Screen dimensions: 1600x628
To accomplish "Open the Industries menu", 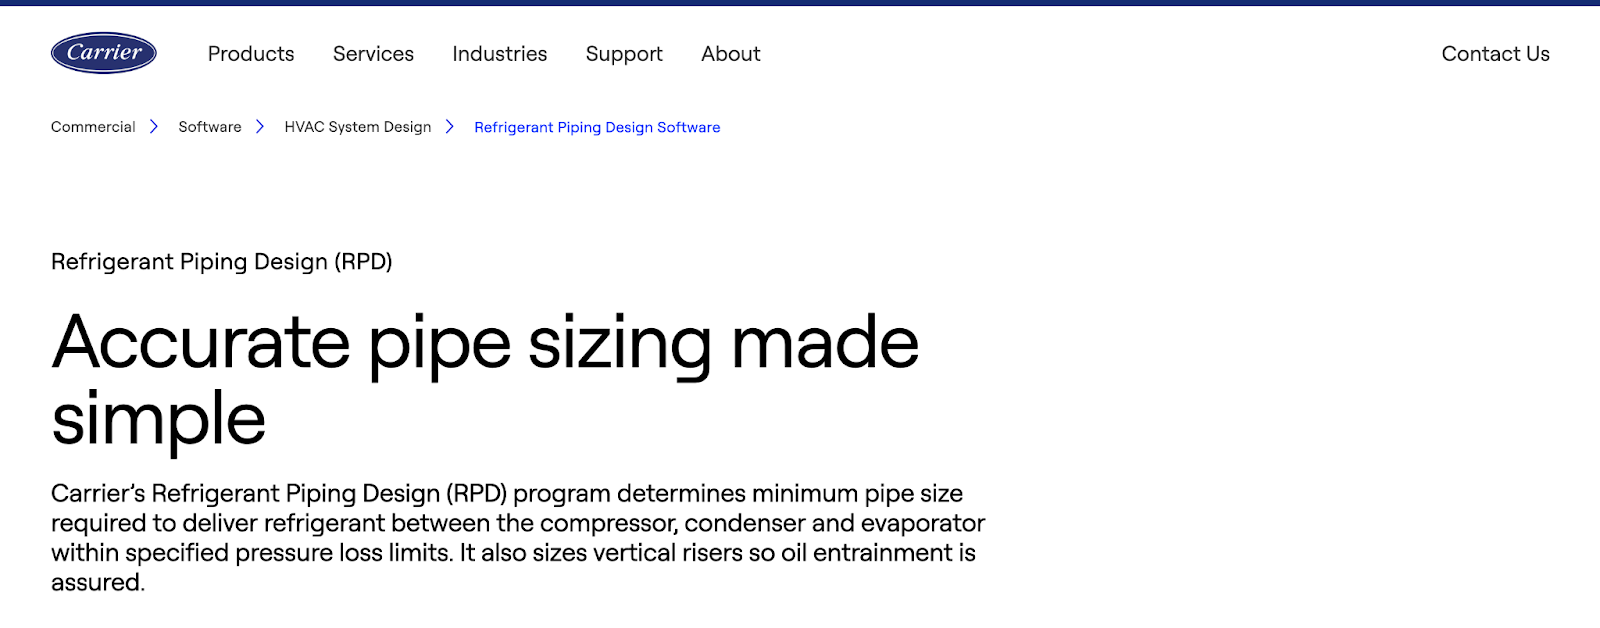I will coord(500,54).
